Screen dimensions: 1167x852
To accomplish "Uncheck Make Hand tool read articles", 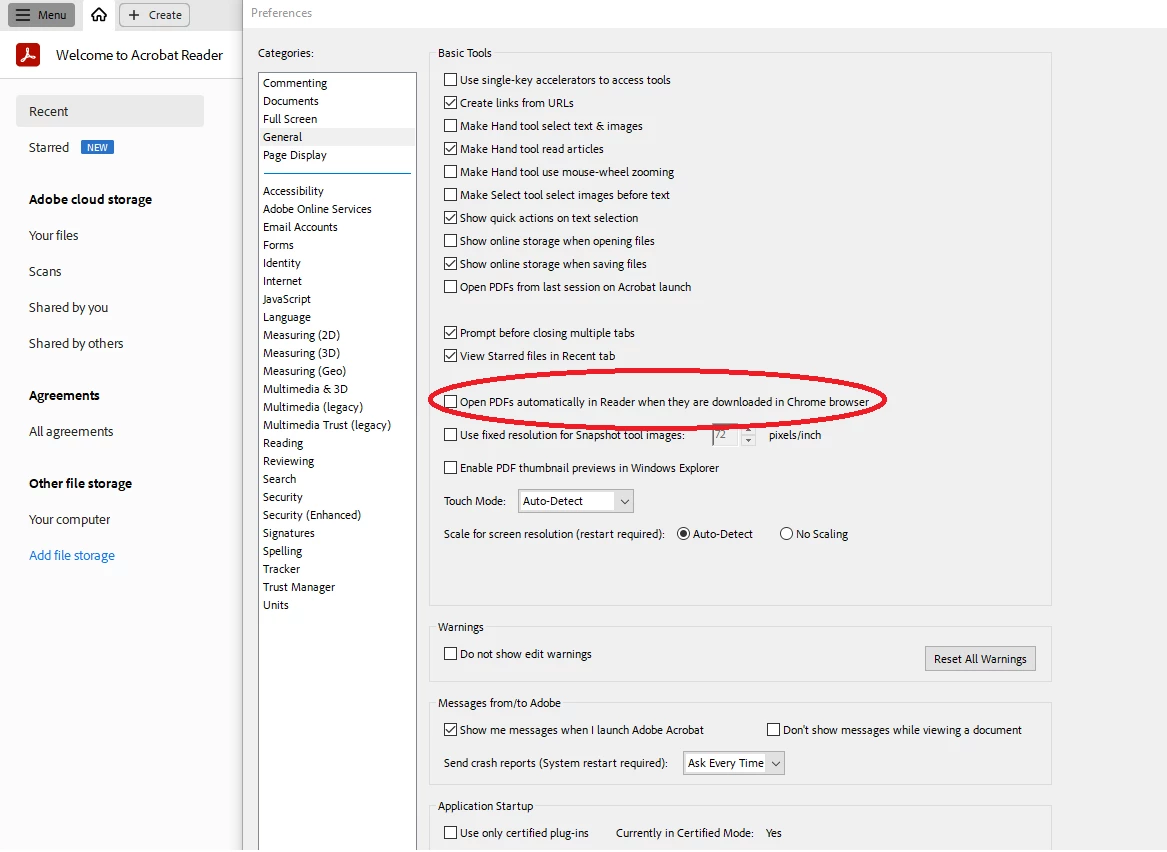I will coord(450,149).
